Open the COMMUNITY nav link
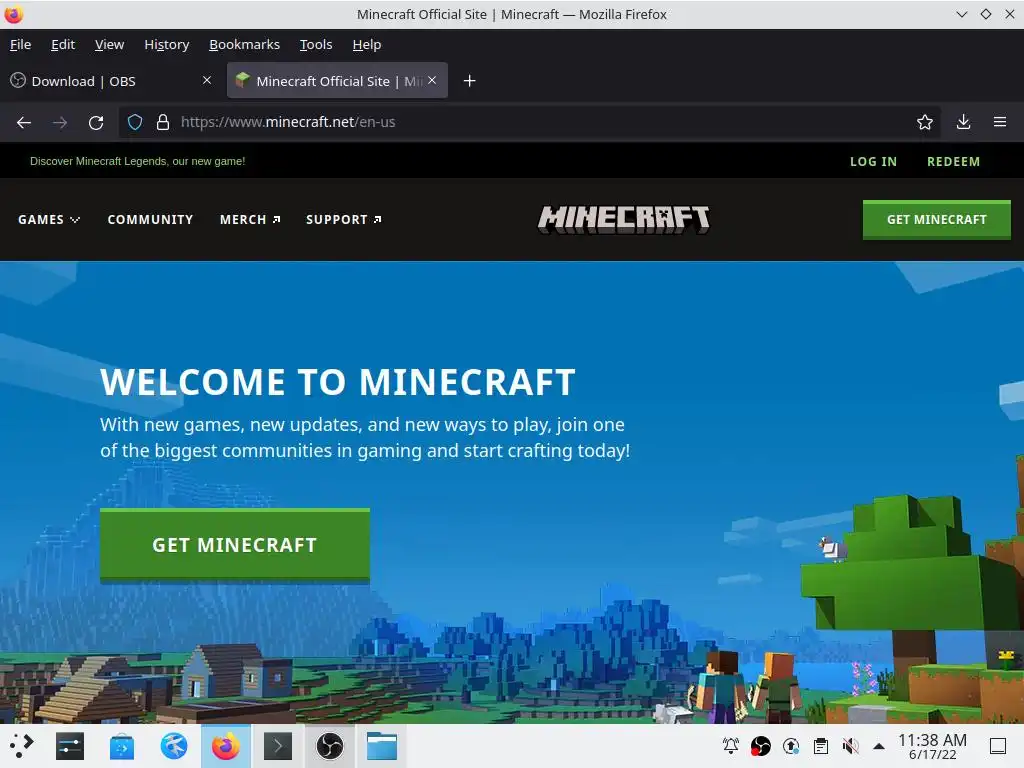 coord(150,219)
